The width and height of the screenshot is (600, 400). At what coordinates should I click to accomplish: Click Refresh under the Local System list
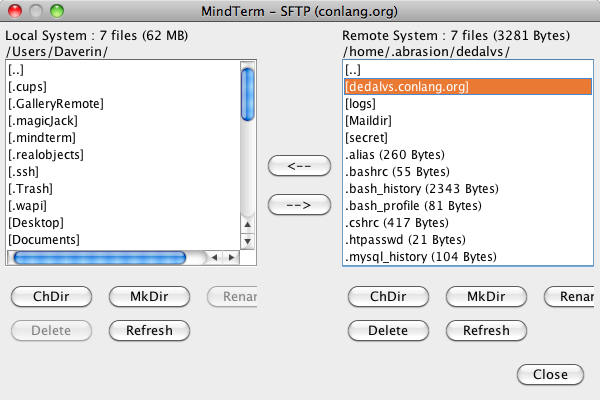tap(149, 330)
